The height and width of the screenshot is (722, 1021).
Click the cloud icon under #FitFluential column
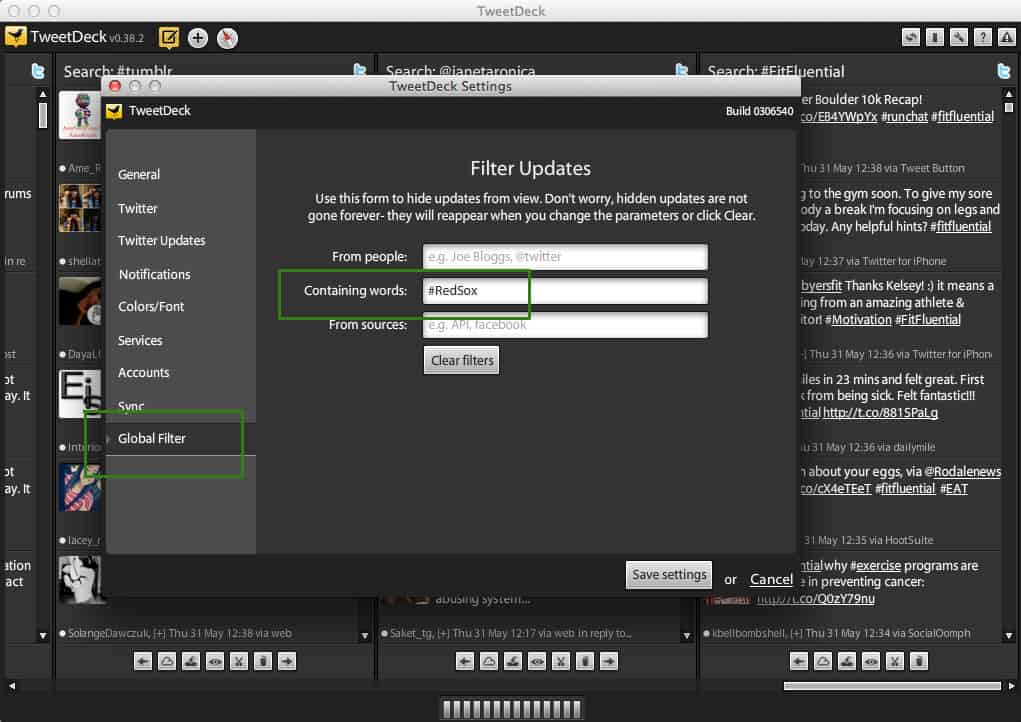click(823, 661)
